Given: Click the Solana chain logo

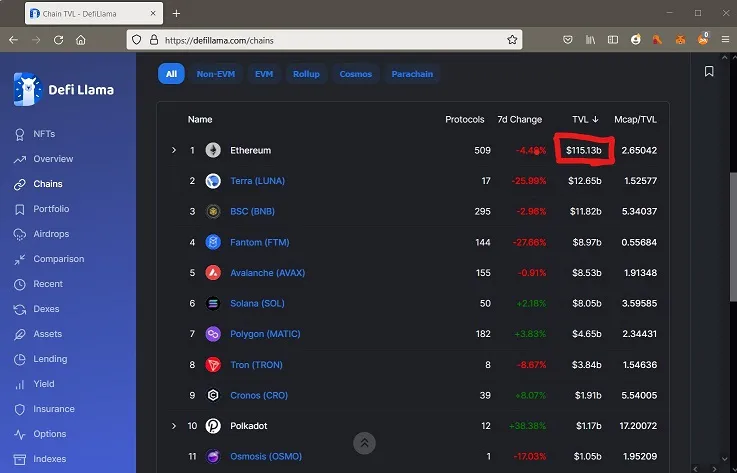Looking at the screenshot, I should (213, 303).
